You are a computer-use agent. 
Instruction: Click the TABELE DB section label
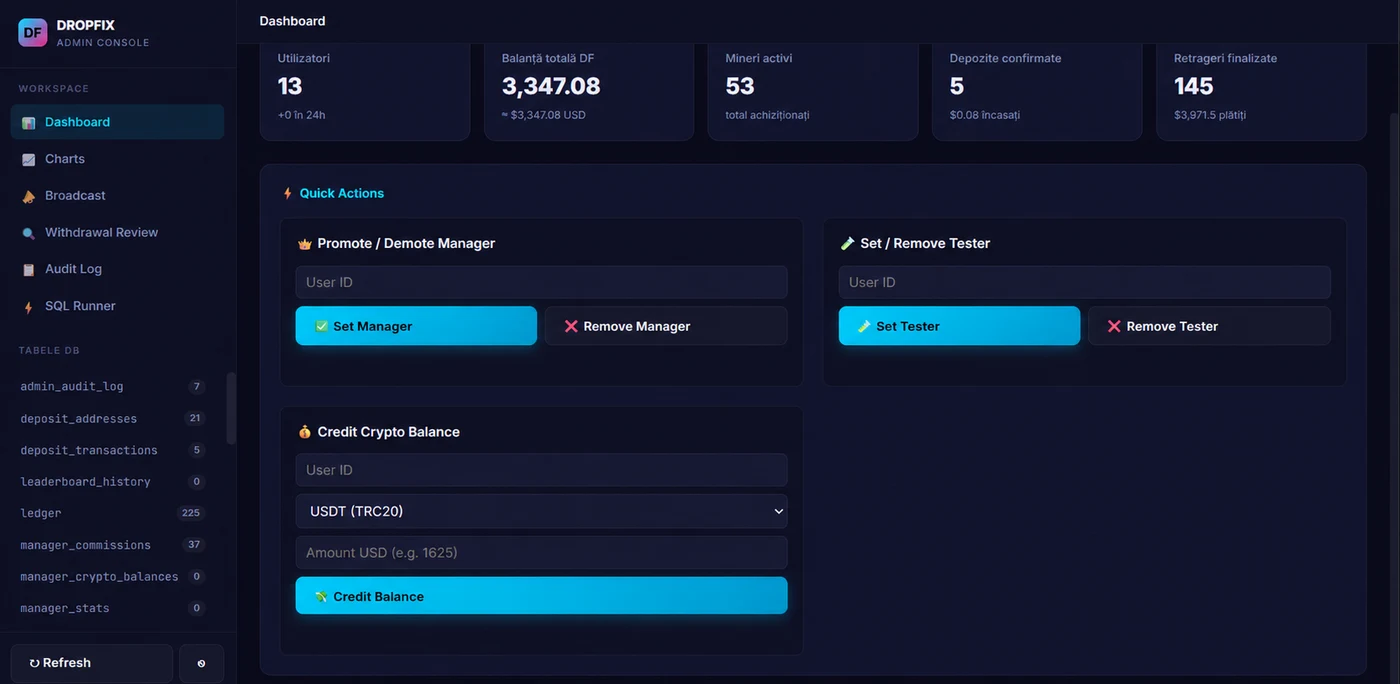tap(49, 351)
